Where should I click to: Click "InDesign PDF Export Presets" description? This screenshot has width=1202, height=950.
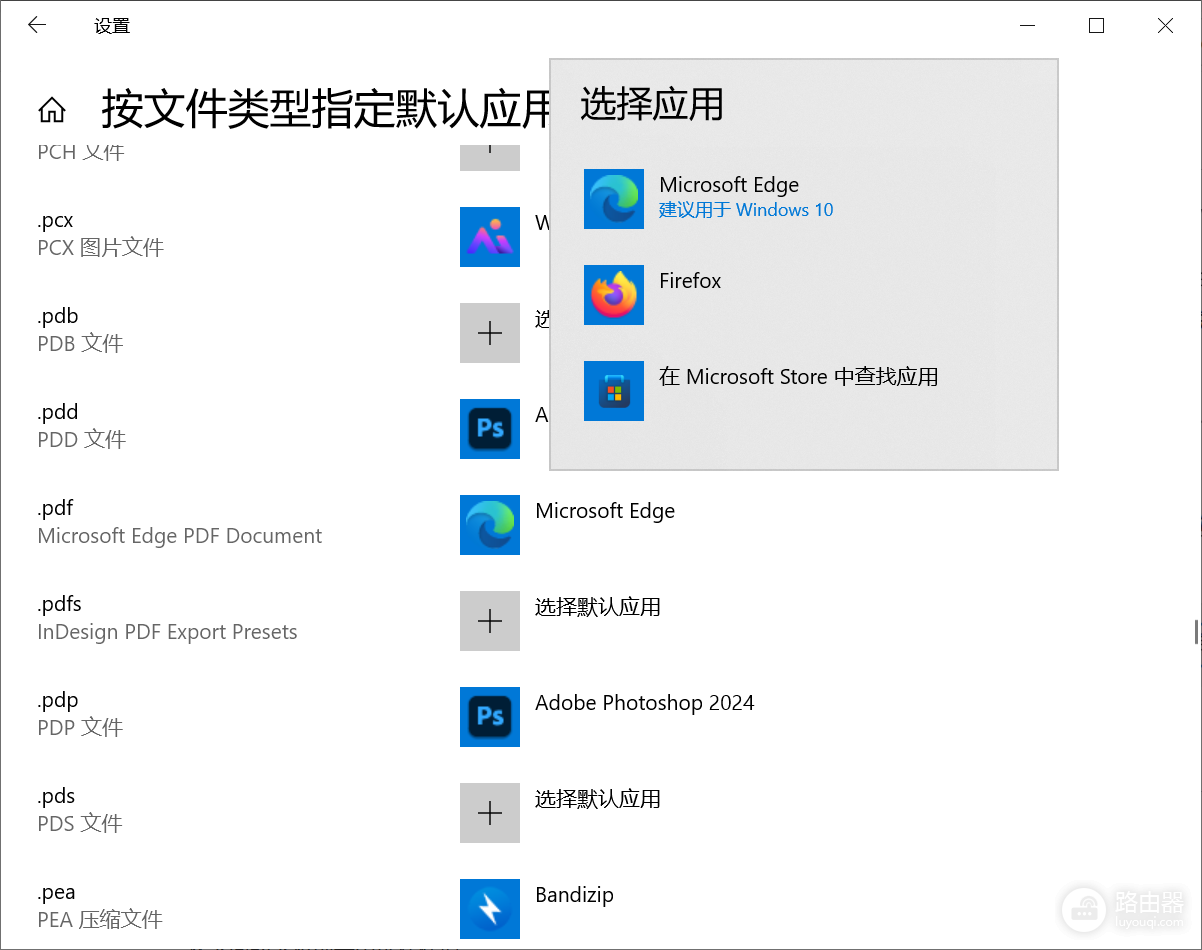tap(168, 632)
